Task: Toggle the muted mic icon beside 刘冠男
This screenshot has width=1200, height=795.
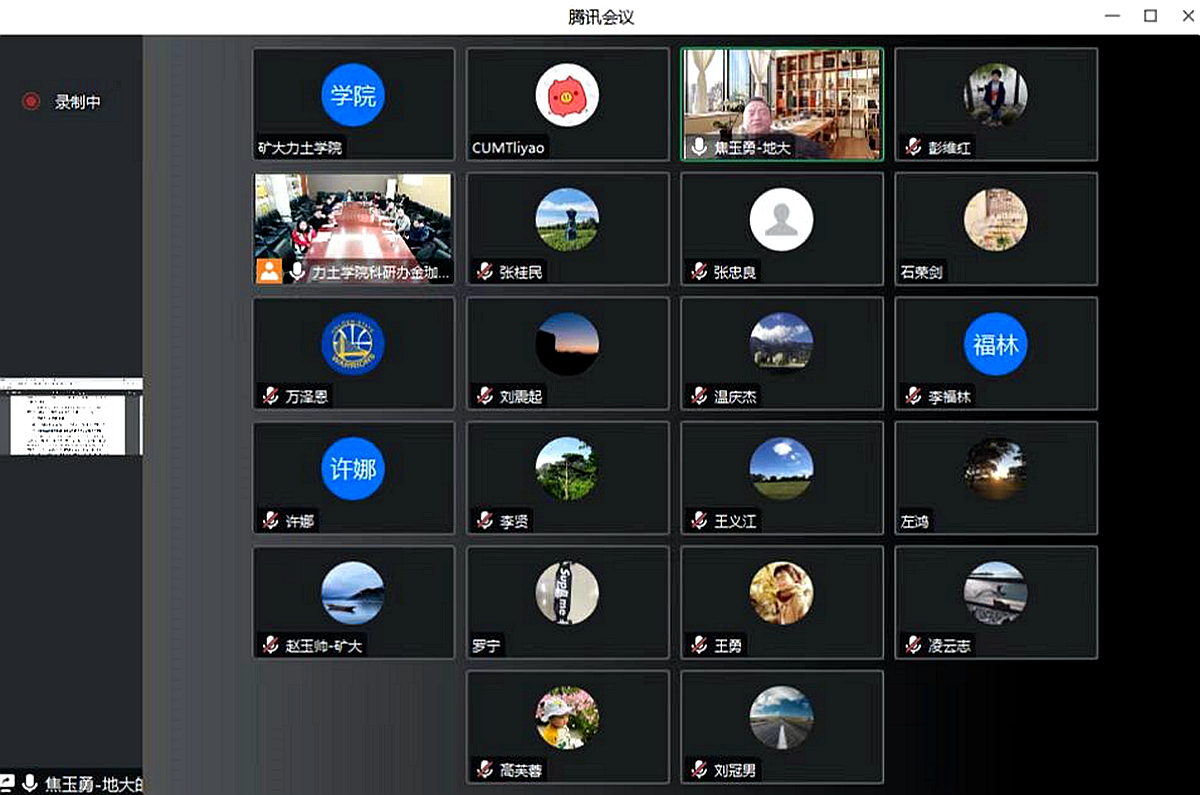Action: coord(699,770)
